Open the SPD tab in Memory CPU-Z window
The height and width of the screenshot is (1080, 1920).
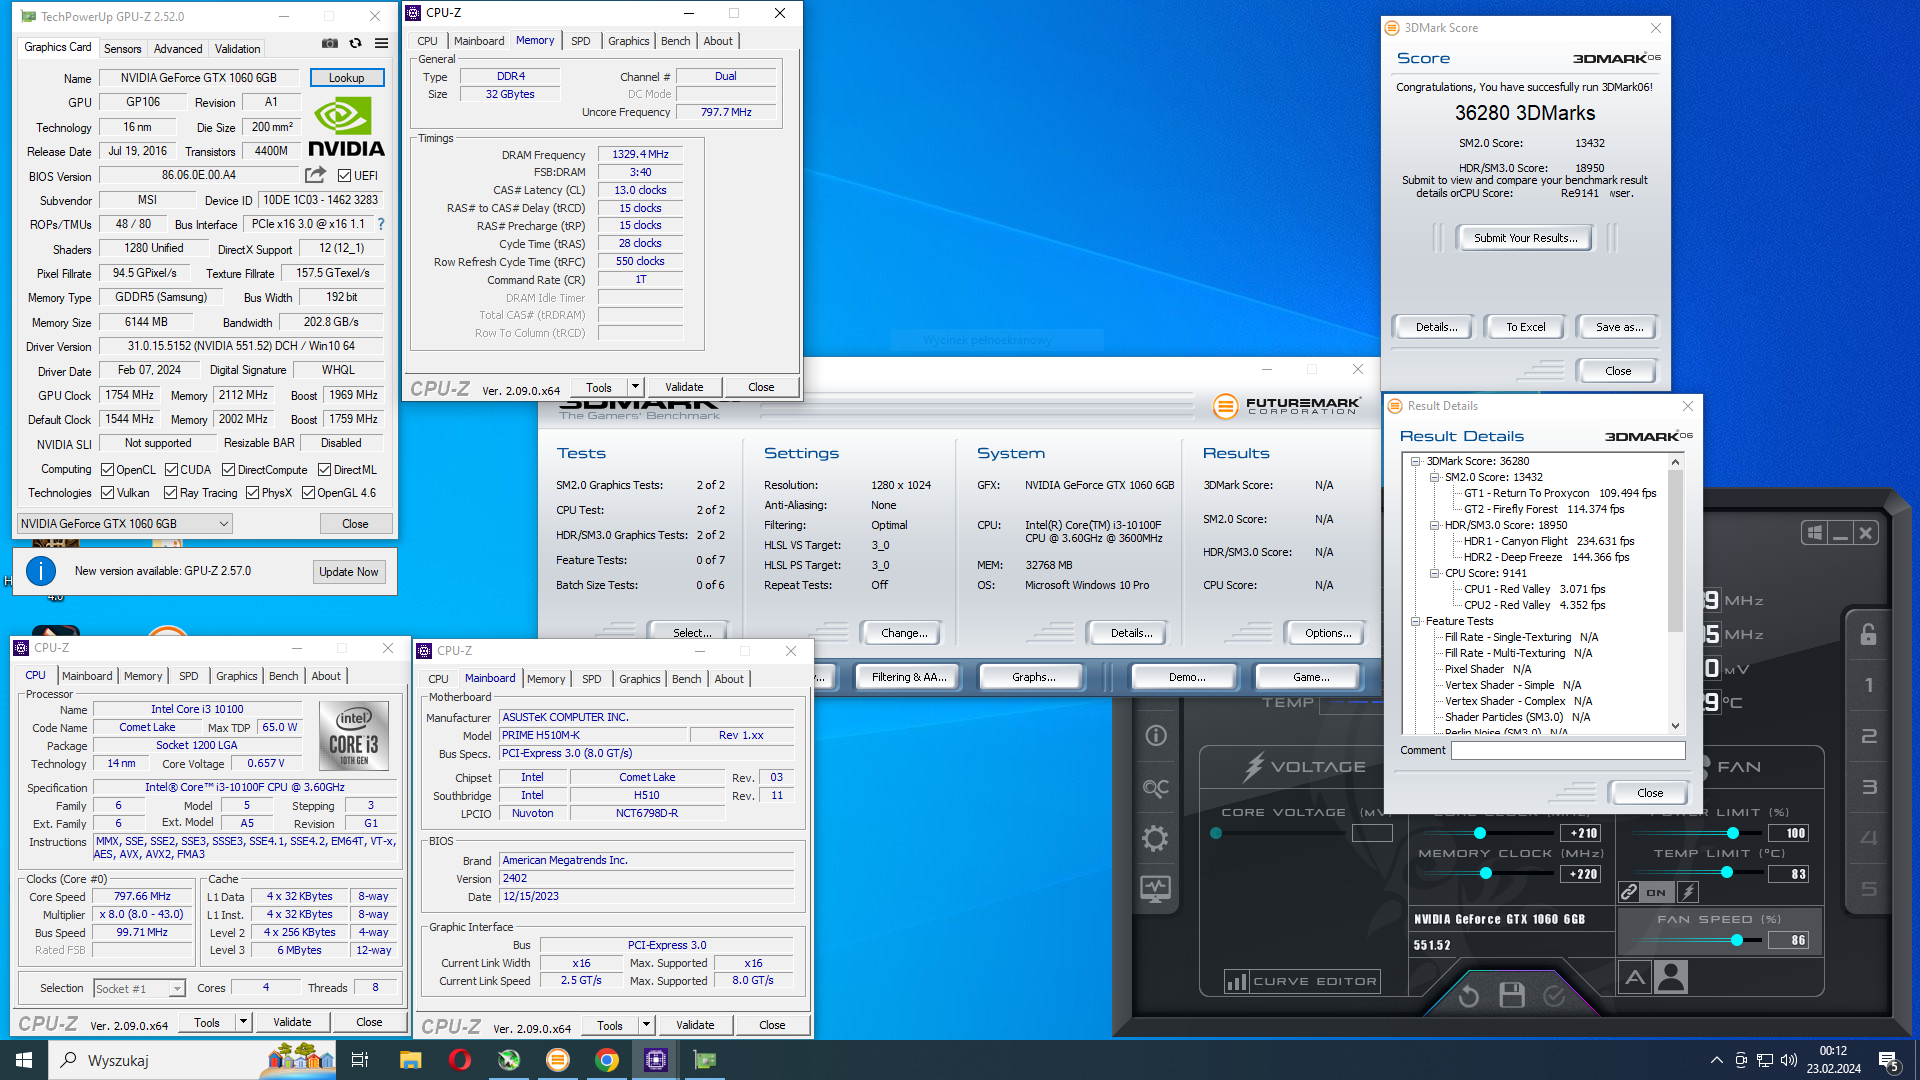click(x=581, y=41)
